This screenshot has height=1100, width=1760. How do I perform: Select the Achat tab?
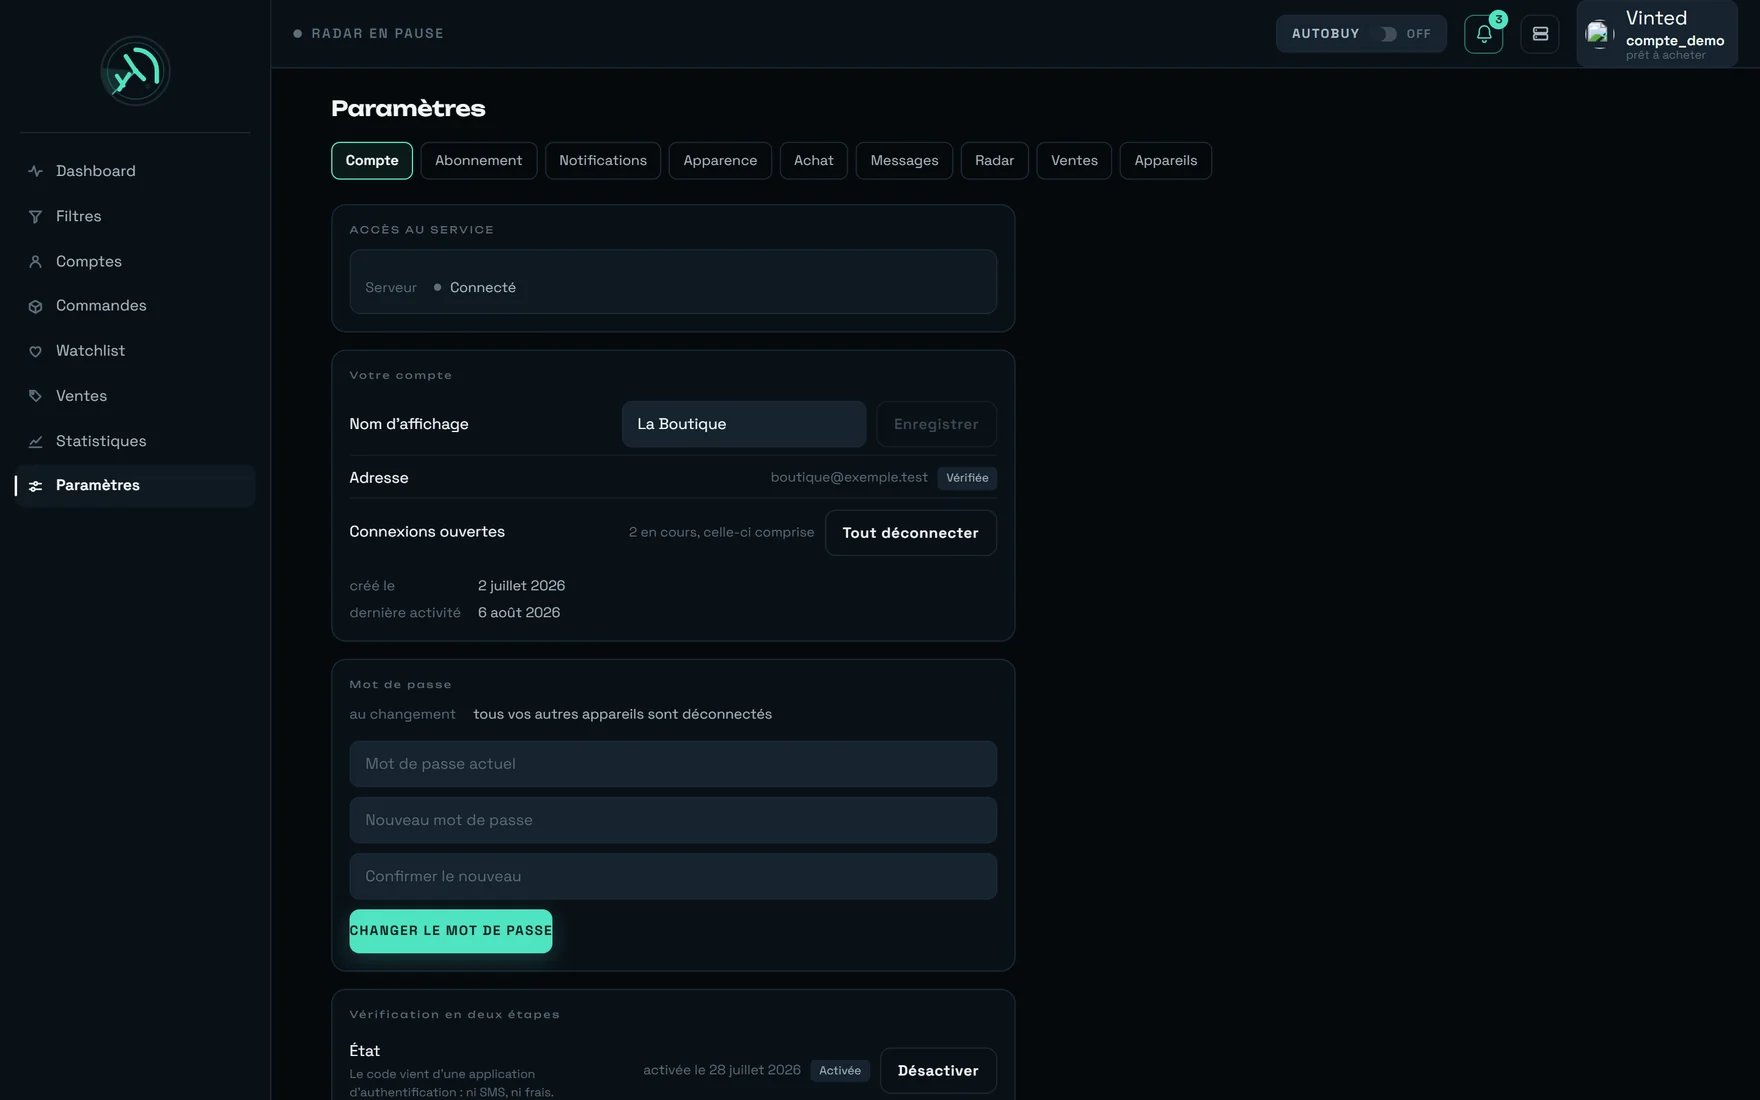tap(814, 161)
